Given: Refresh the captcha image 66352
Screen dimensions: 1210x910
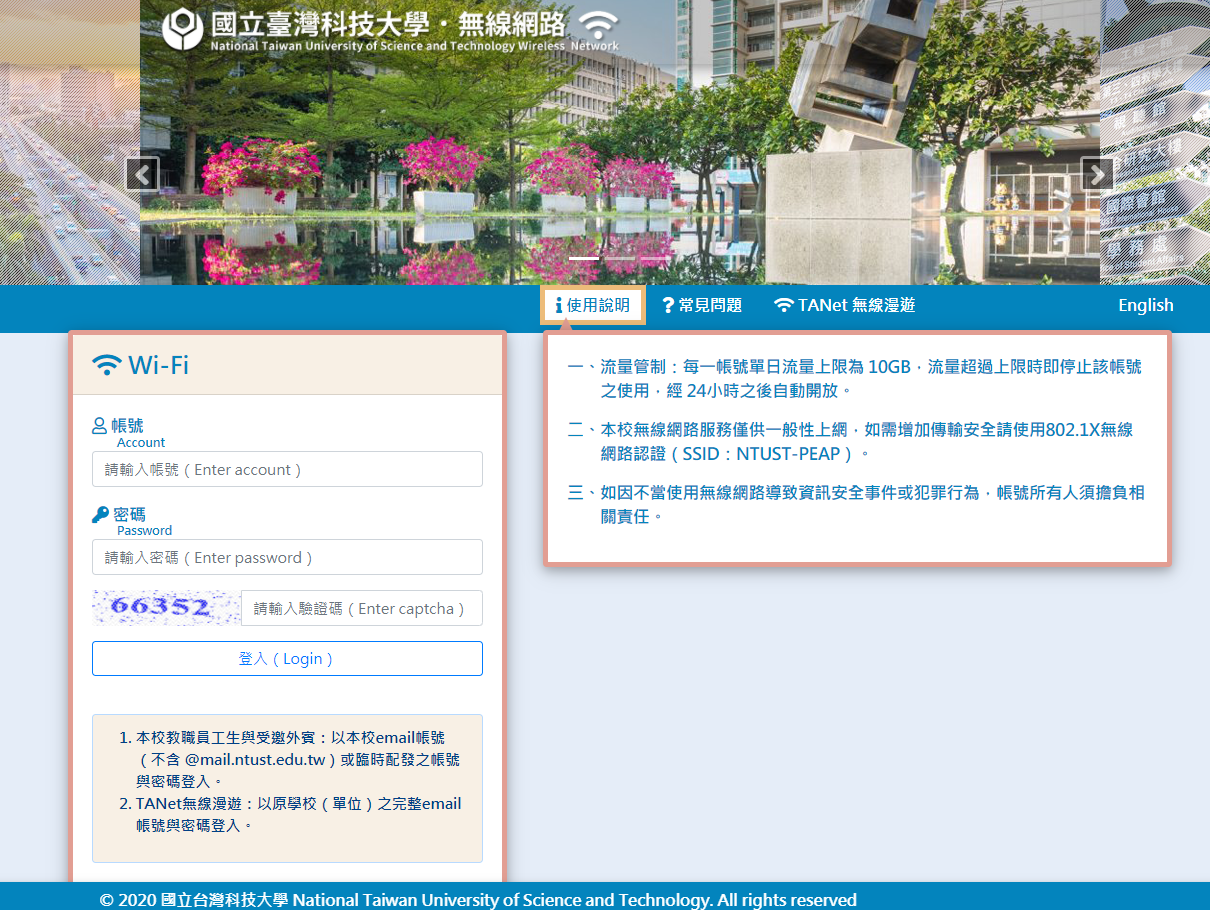Looking at the screenshot, I should (x=166, y=607).
